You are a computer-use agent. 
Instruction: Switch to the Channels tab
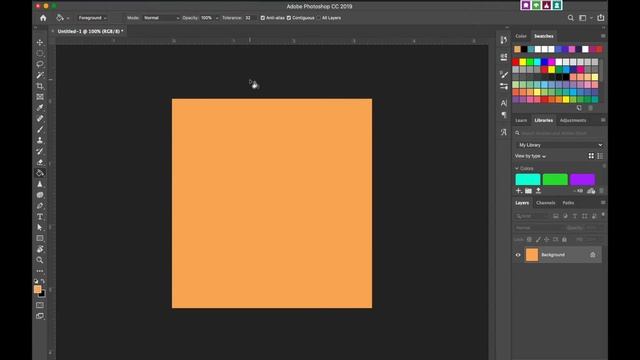pyautogui.click(x=546, y=203)
